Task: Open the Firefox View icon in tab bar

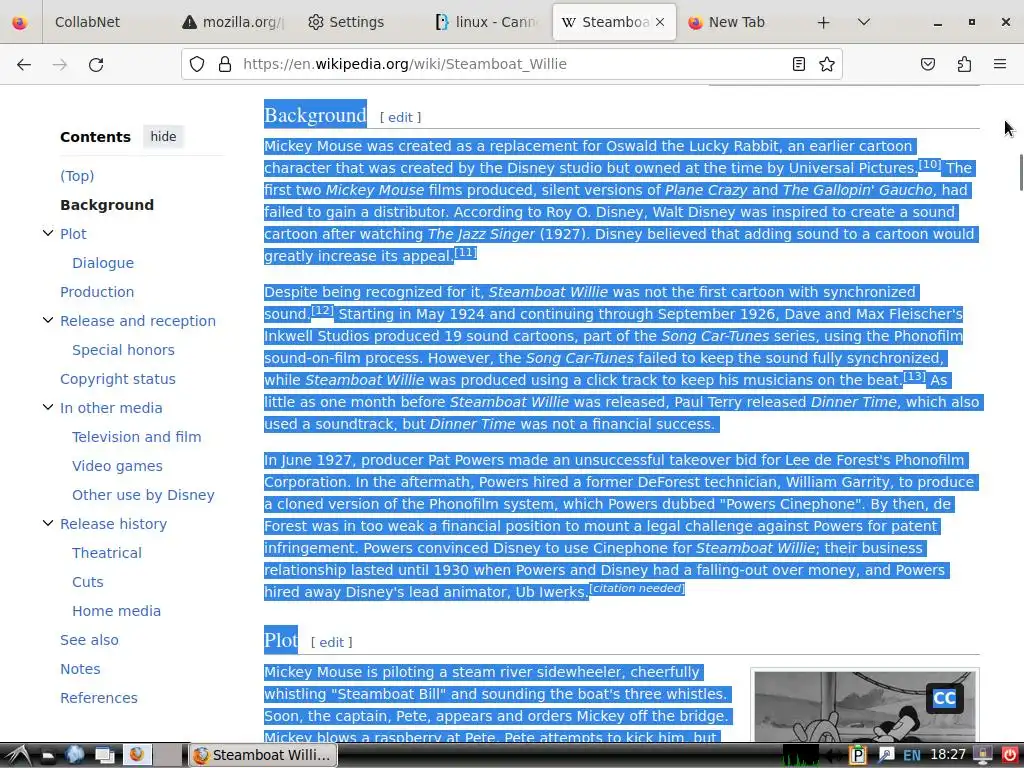Action: coord(20,22)
